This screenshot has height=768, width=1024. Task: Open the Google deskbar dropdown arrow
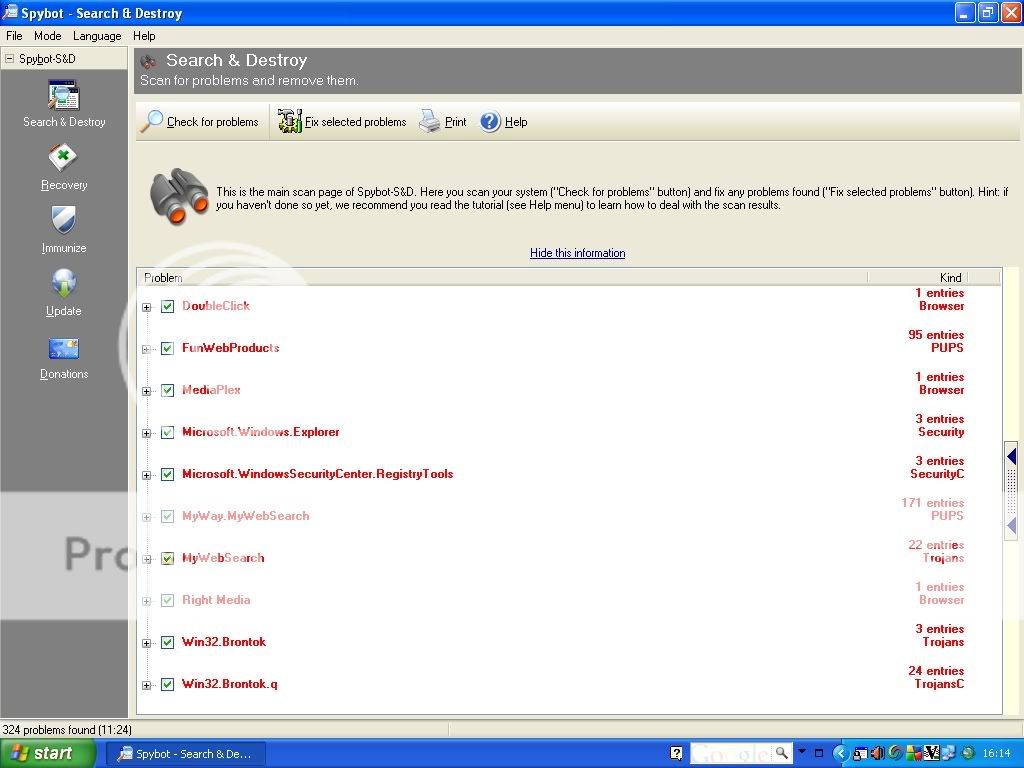coord(802,752)
